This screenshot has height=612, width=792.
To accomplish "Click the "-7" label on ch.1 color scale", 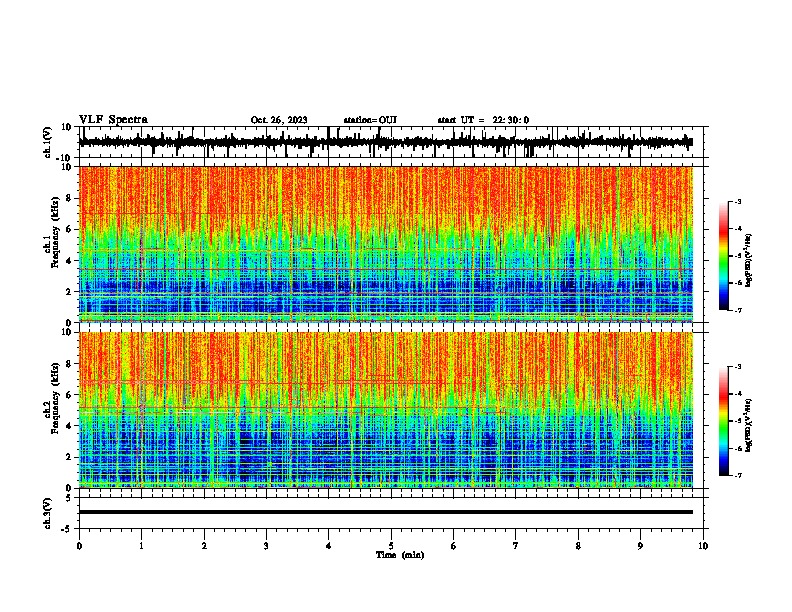I will point(738,310).
